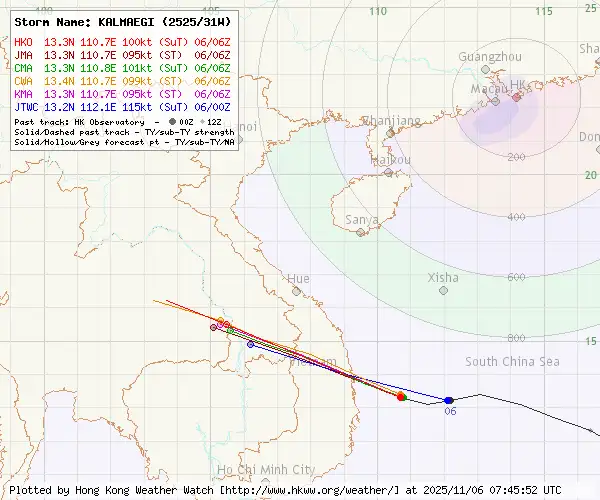Click the green CMA legend entry
The height and width of the screenshot is (500, 600).
tap(122, 68)
